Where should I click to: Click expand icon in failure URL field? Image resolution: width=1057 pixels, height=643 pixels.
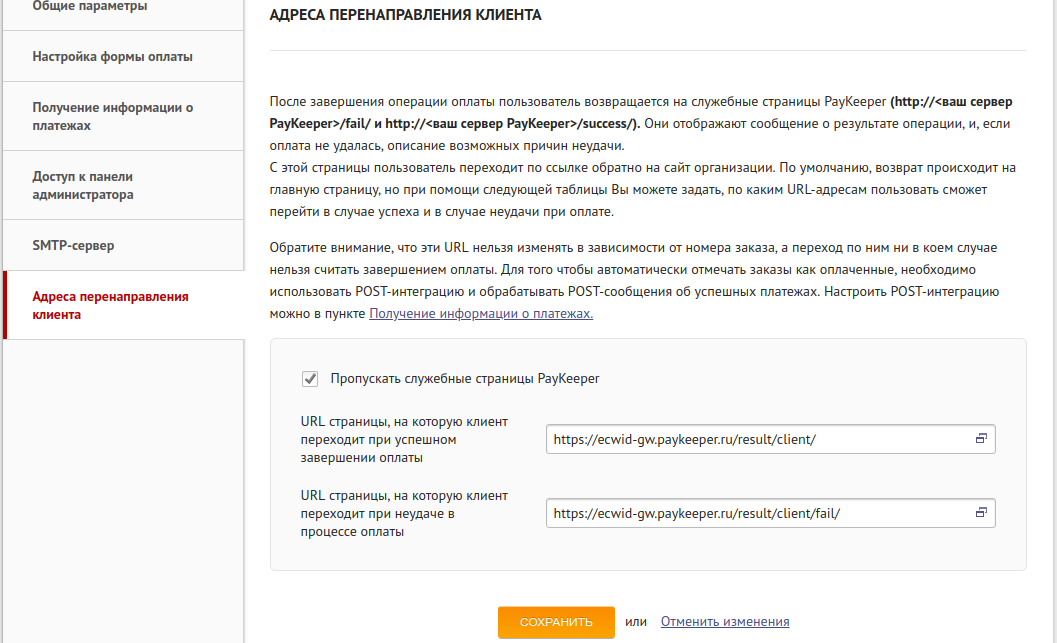pos(981,513)
